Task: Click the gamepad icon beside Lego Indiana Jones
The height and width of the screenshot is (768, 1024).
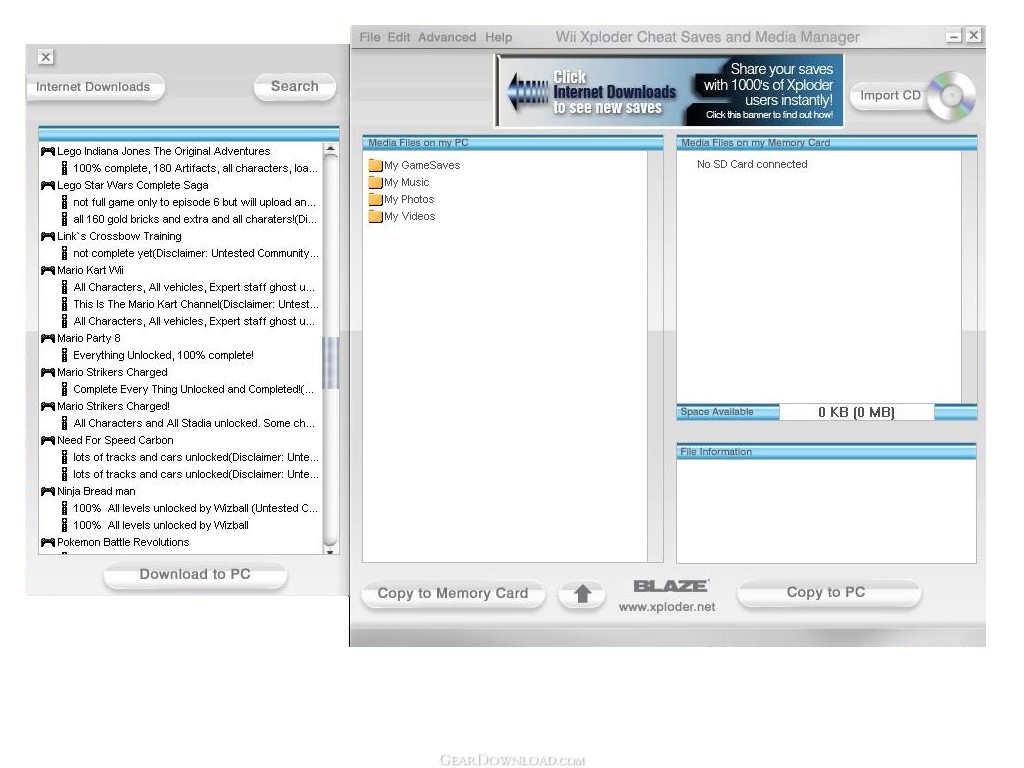Action: [48, 152]
